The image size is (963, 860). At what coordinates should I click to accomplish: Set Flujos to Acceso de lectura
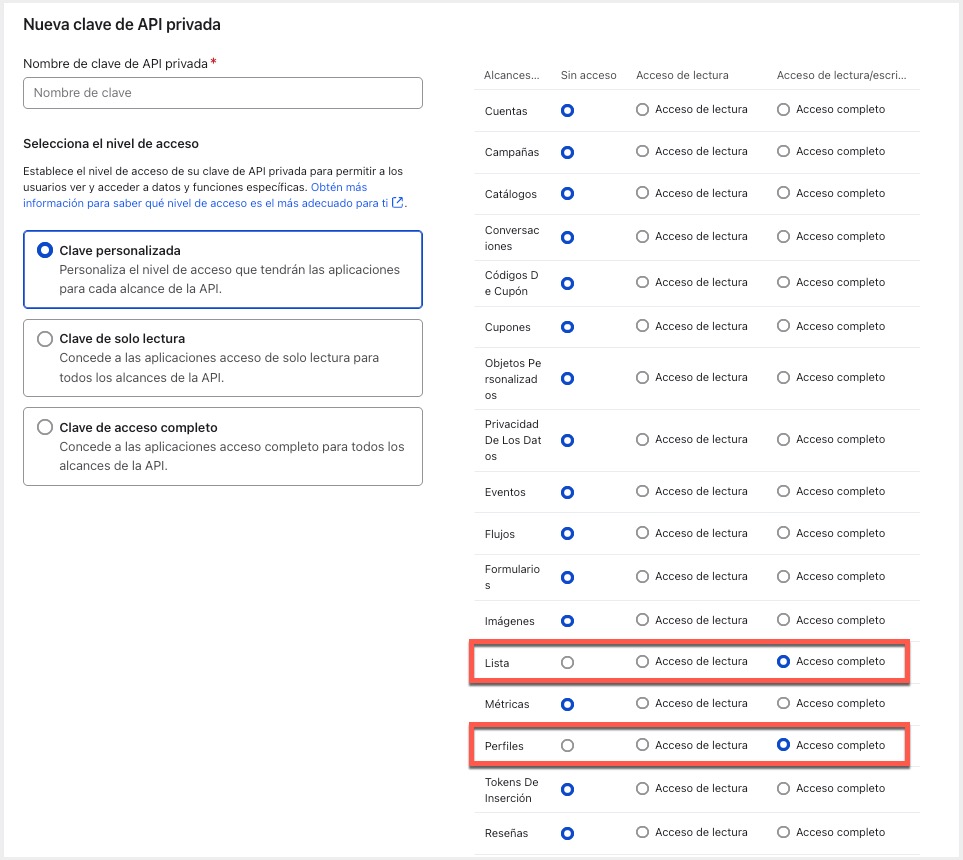pos(643,534)
